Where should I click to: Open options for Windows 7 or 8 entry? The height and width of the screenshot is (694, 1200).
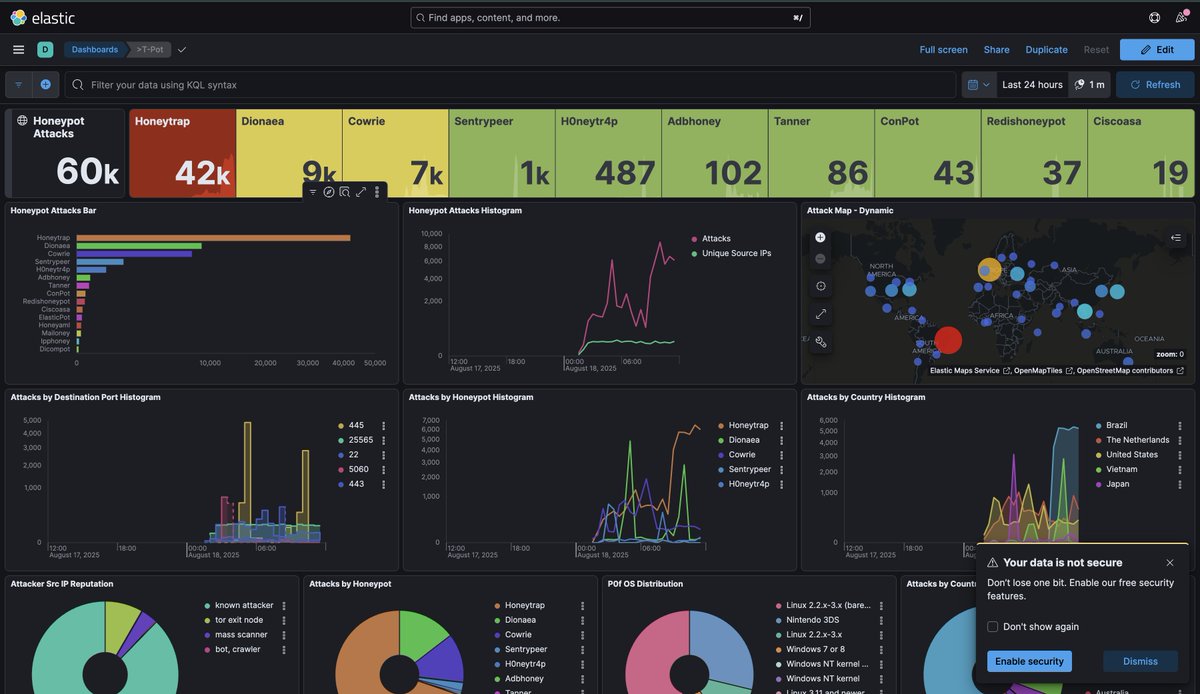(x=881, y=649)
